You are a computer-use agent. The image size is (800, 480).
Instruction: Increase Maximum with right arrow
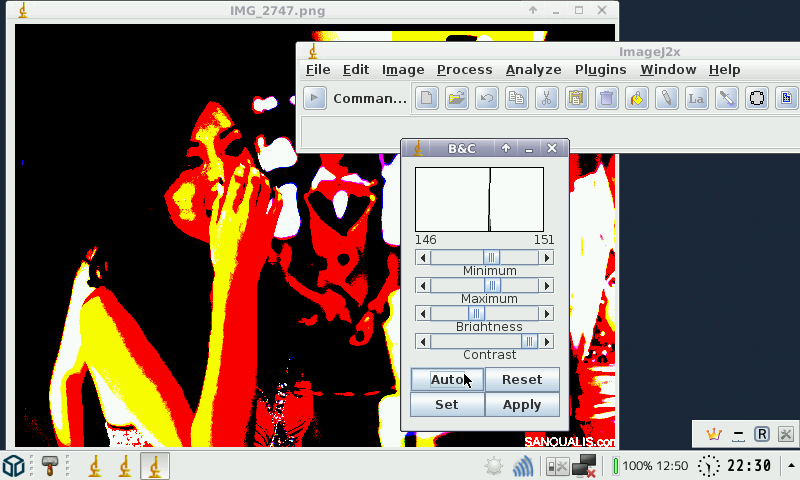(546, 286)
